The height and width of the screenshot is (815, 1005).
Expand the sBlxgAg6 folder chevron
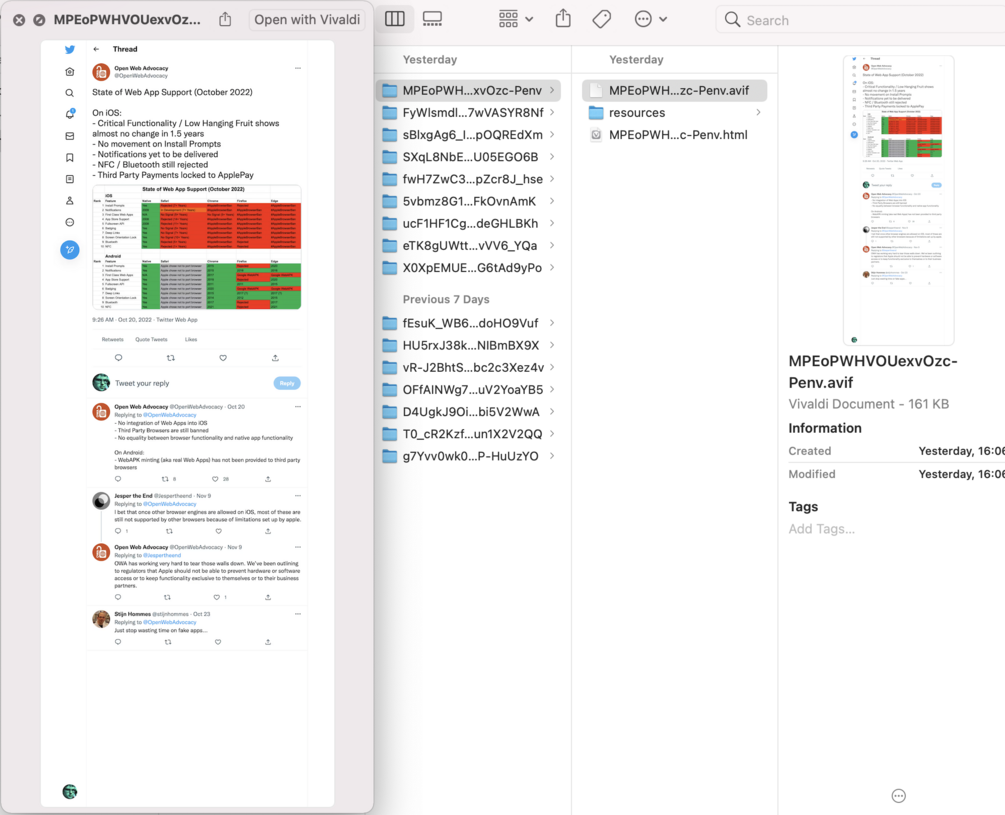click(552, 135)
